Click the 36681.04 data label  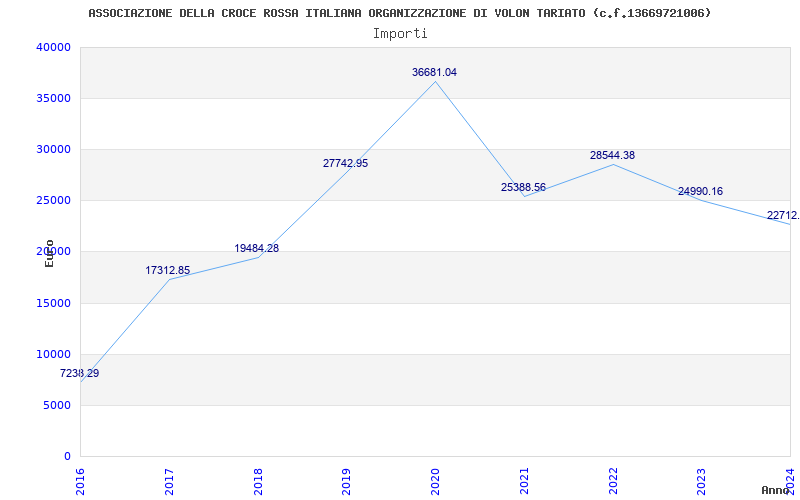click(x=434, y=72)
